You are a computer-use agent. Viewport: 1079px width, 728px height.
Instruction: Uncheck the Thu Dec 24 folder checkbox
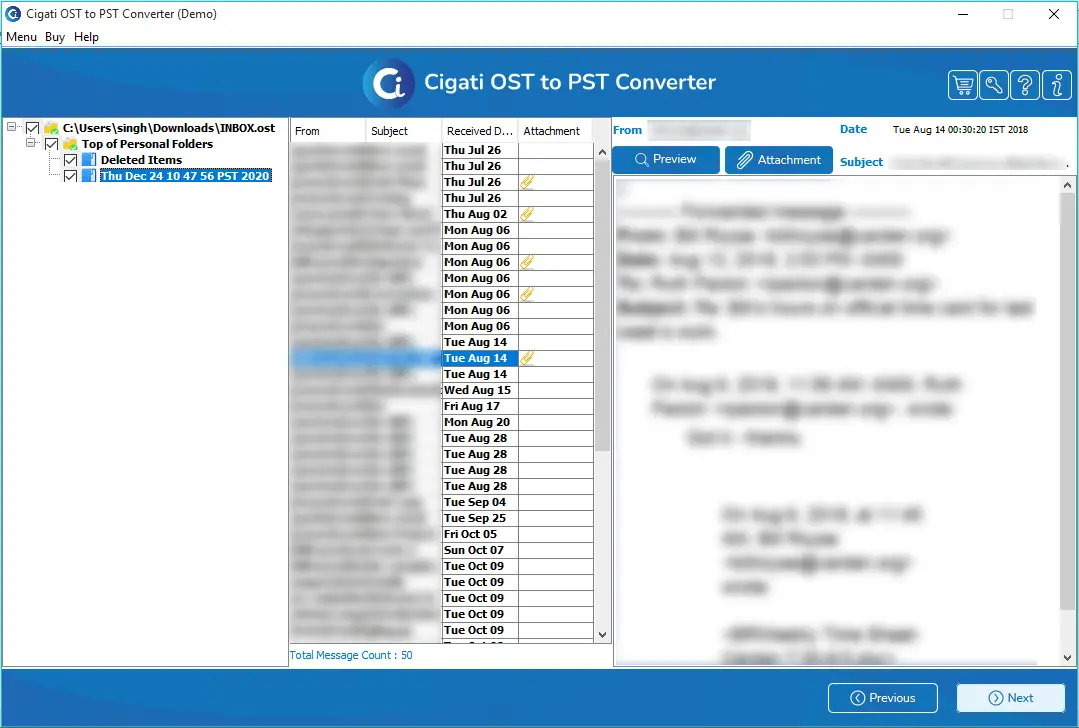coord(70,176)
